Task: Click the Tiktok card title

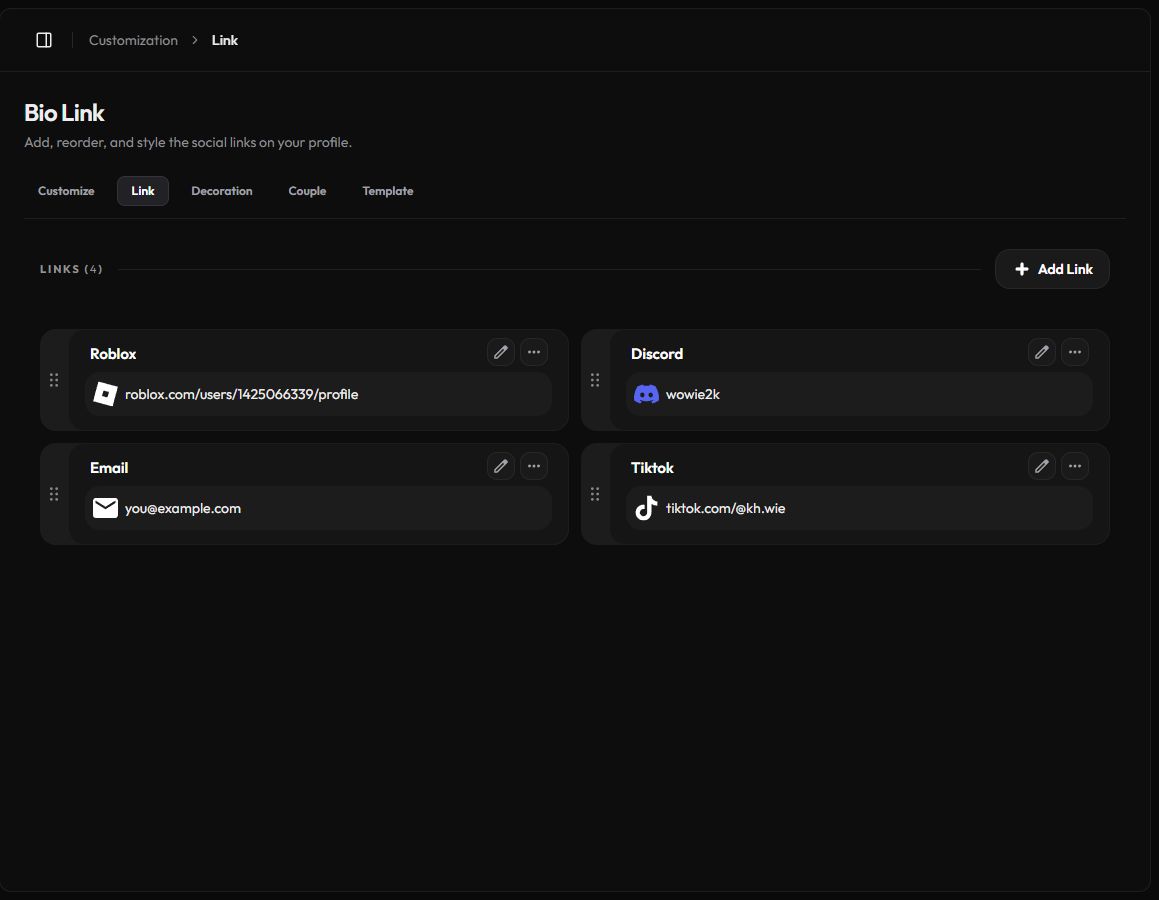Action: tap(652, 468)
